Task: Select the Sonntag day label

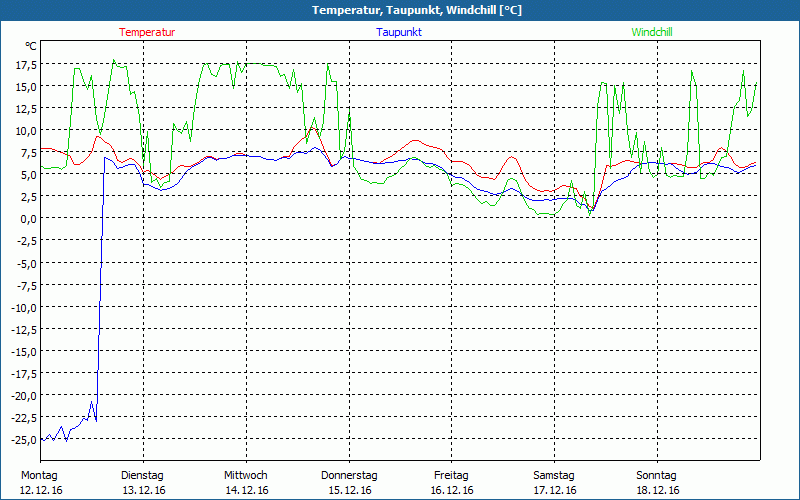Action: click(x=657, y=475)
